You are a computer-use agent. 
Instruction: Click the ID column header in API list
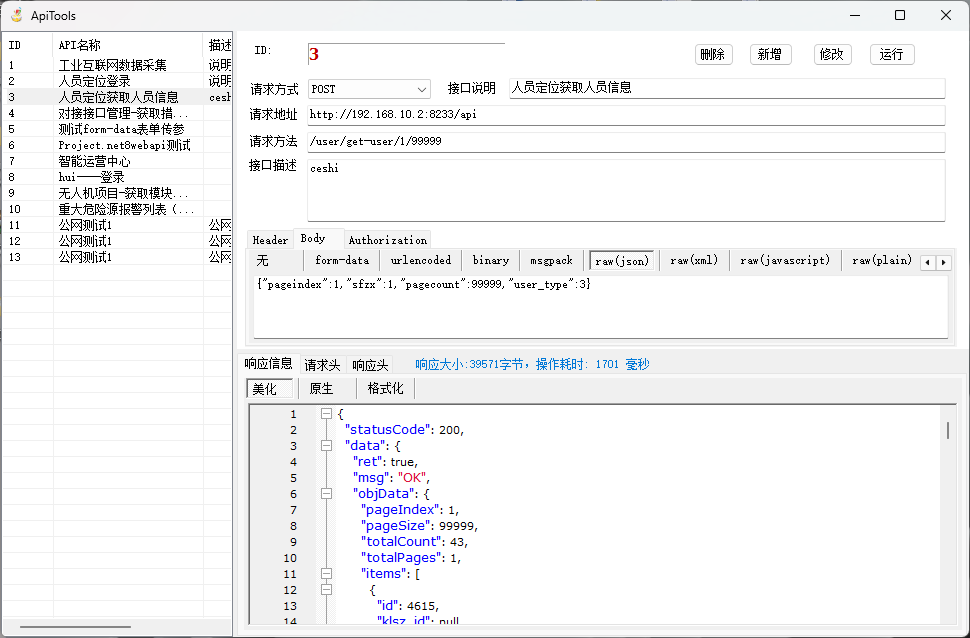click(x=27, y=45)
